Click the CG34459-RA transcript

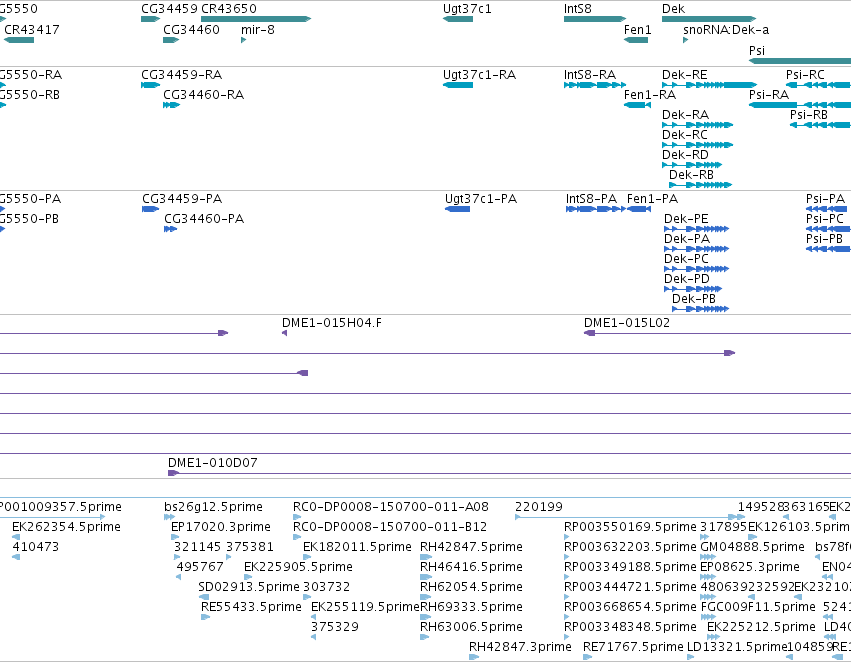[x=150, y=85]
